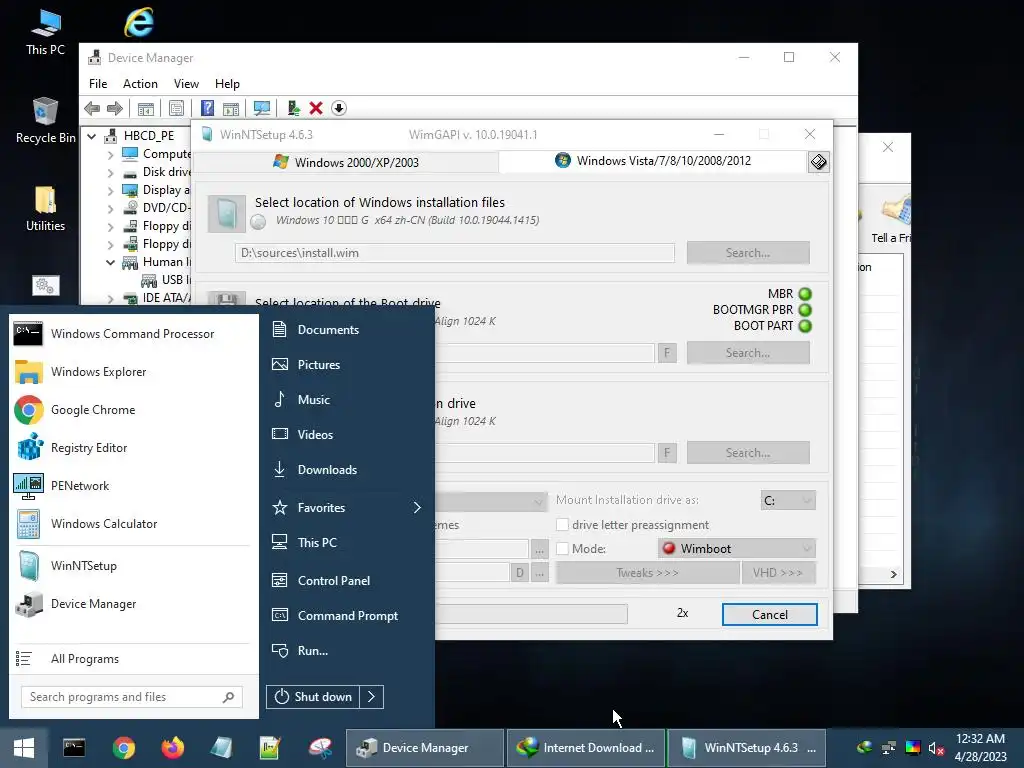The height and width of the screenshot is (768, 1024).
Task: Click the MBR green status indicator
Action: 805,294
